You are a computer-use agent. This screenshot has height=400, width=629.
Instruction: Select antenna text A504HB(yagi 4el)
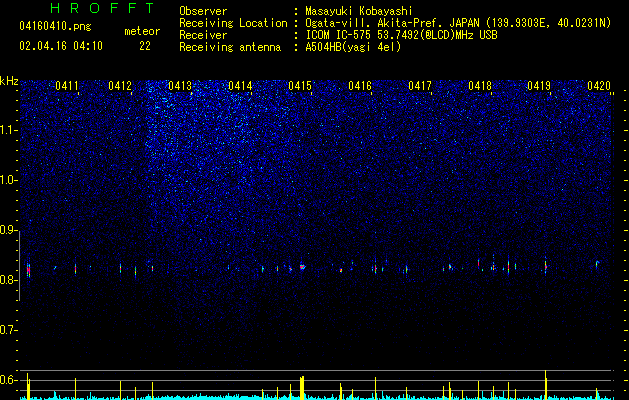coord(353,47)
